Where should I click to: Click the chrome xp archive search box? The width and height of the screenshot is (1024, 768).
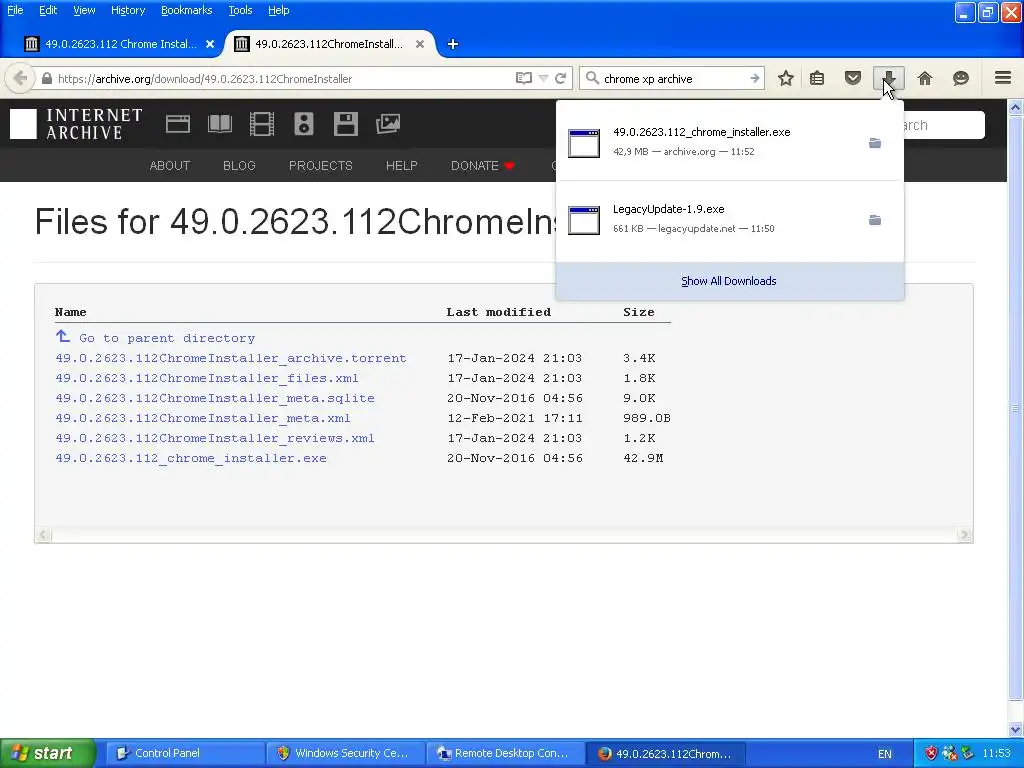click(x=673, y=78)
